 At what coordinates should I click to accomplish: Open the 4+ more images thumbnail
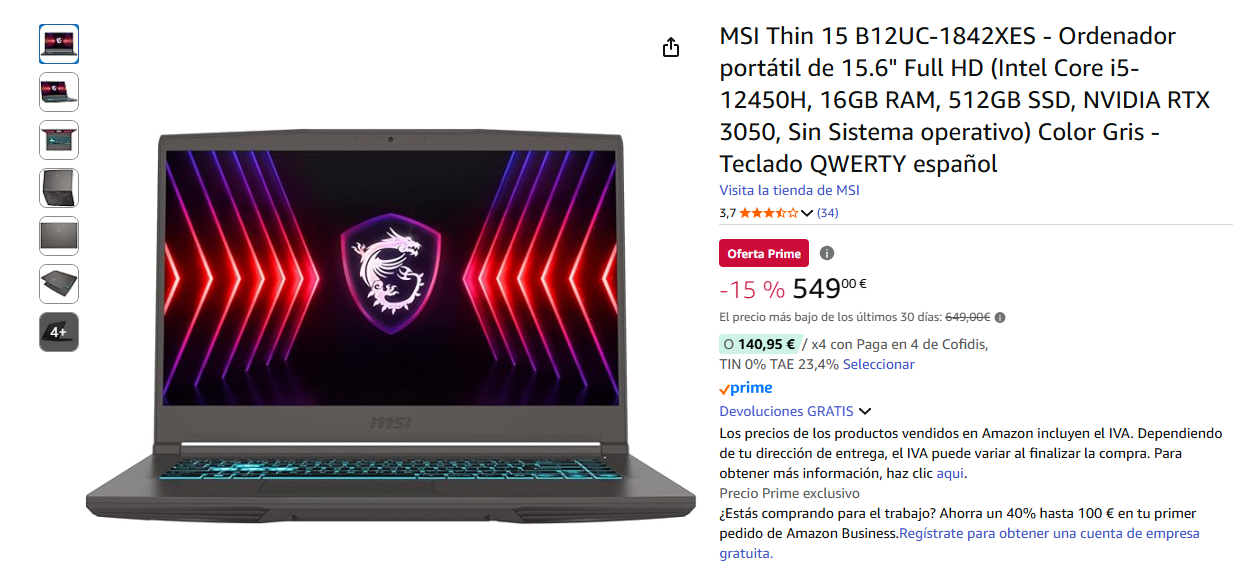[59, 332]
